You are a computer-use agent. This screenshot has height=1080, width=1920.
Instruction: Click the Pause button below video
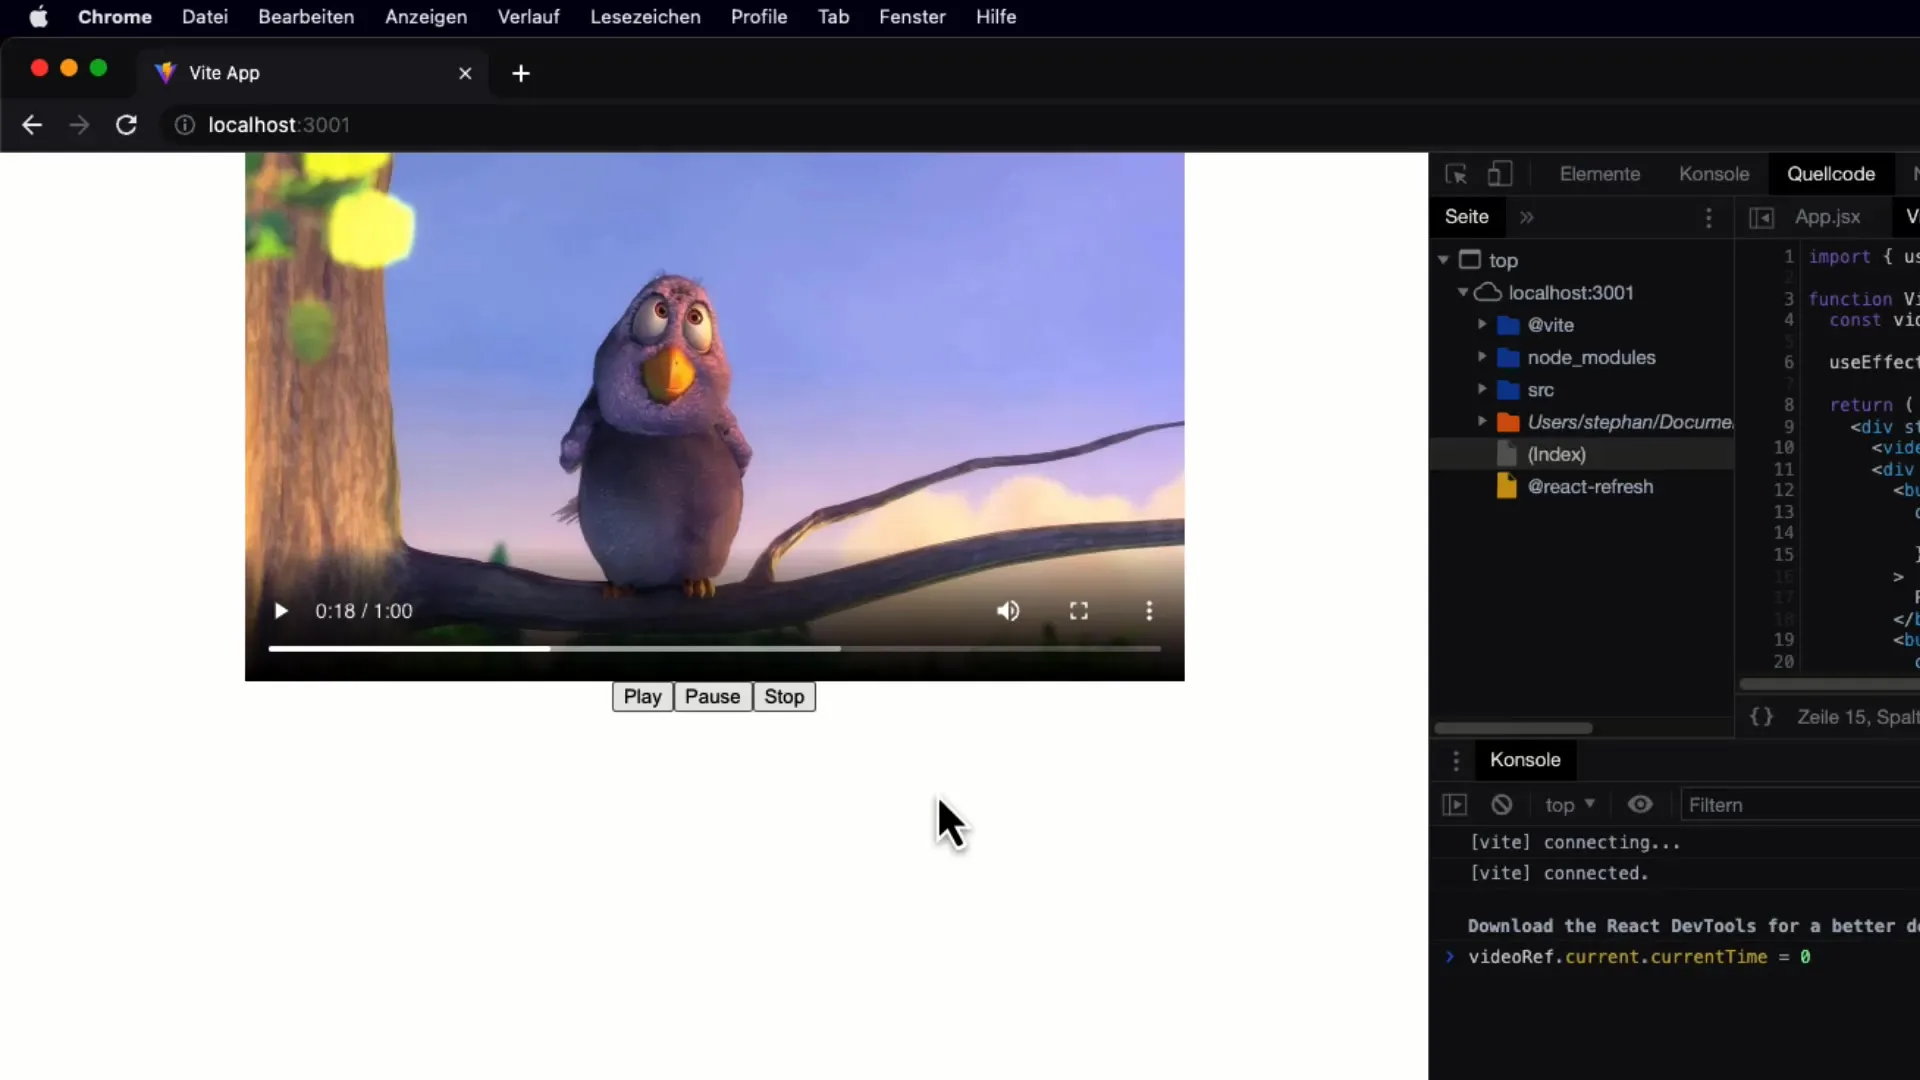[712, 695]
